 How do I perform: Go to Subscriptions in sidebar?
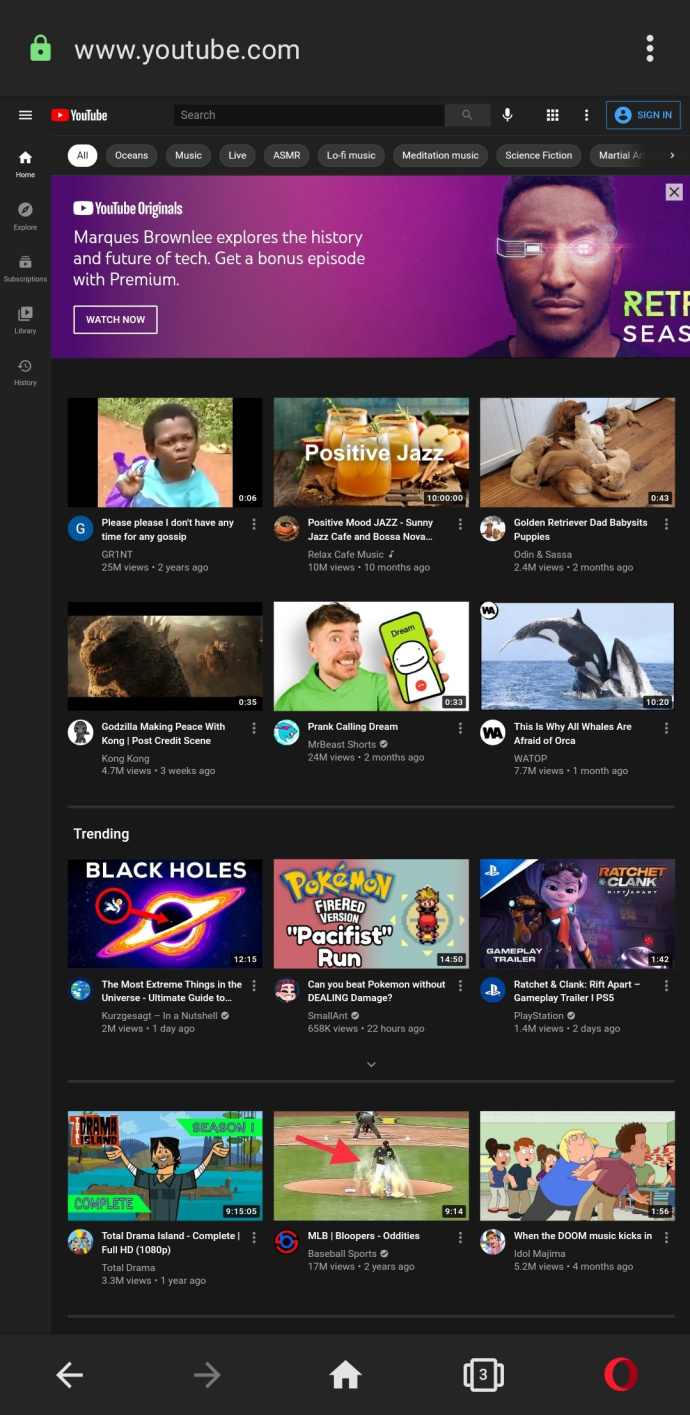[25, 267]
